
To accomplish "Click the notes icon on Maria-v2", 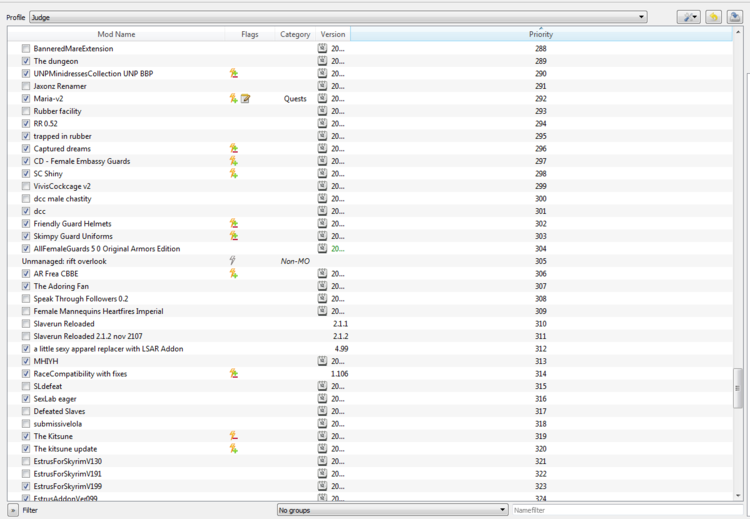I will [x=245, y=99].
